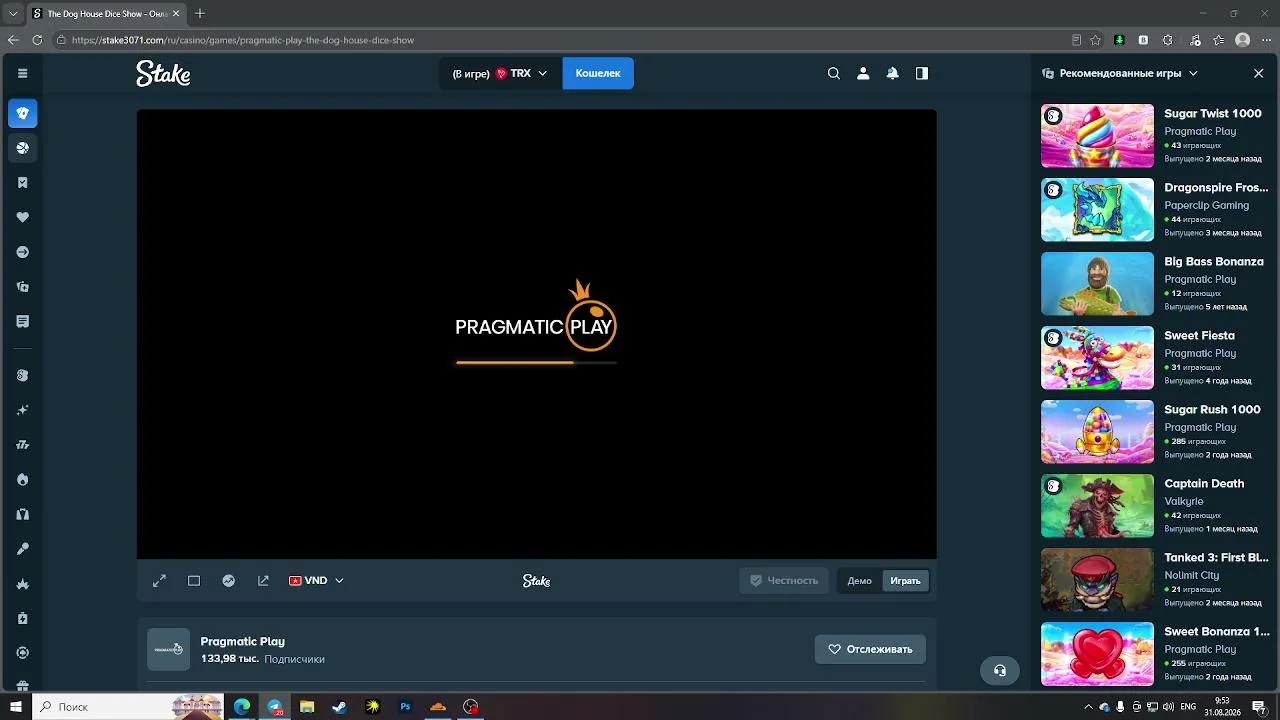Image resolution: width=1280 pixels, height=720 pixels.
Task: Open a new browser tab
Action: (x=200, y=14)
